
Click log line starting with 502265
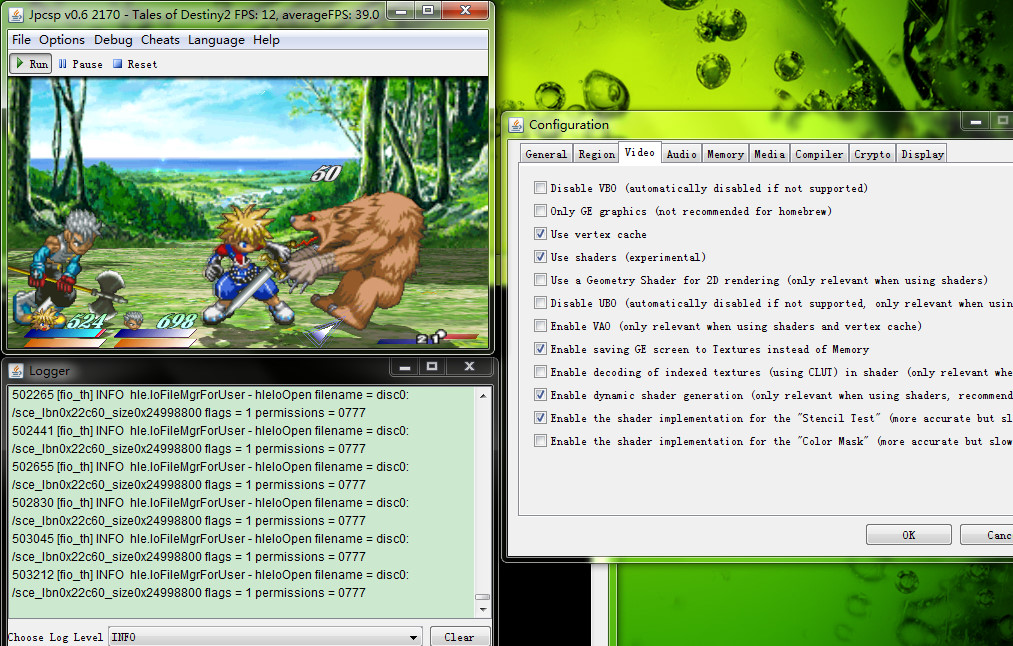point(211,395)
